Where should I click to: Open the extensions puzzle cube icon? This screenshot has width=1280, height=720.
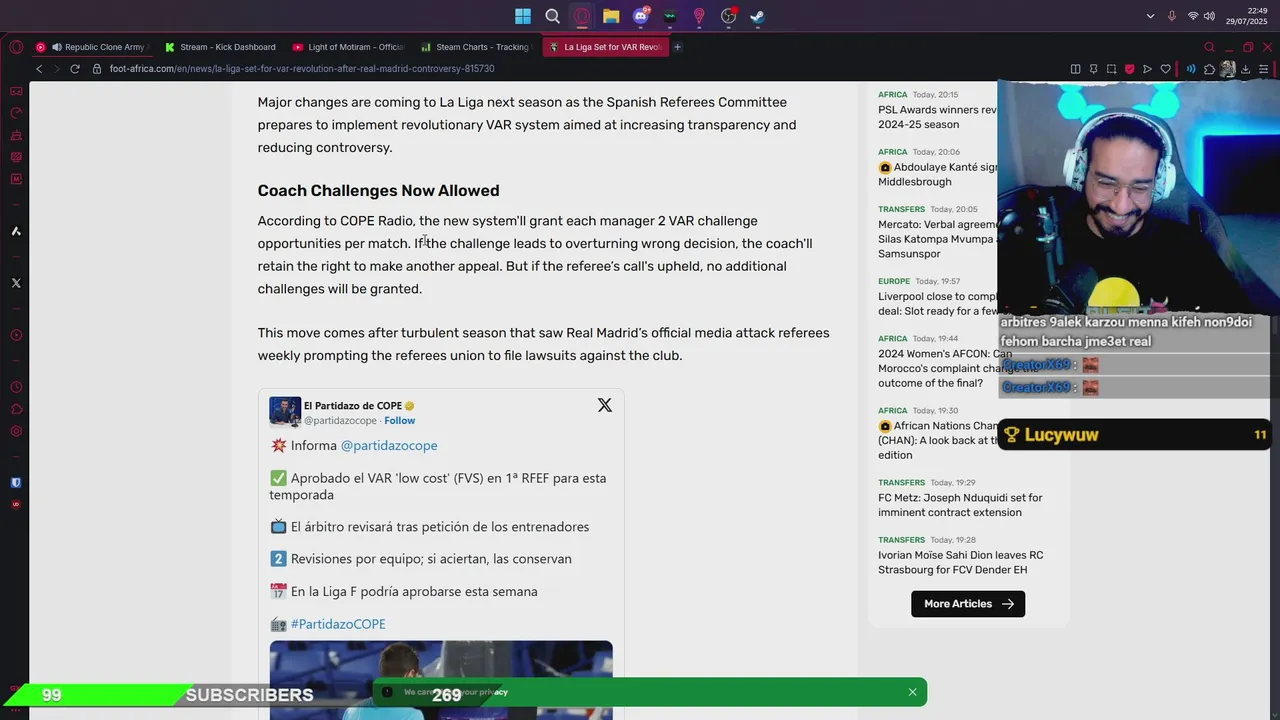[x=1209, y=69]
